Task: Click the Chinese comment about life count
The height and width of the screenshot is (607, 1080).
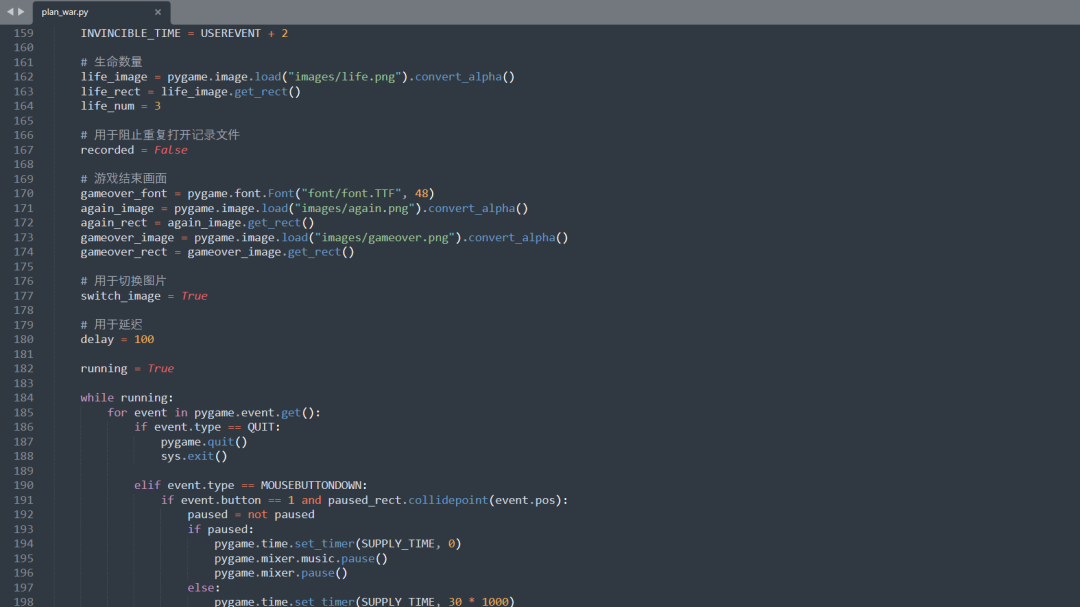Action: pos(110,61)
